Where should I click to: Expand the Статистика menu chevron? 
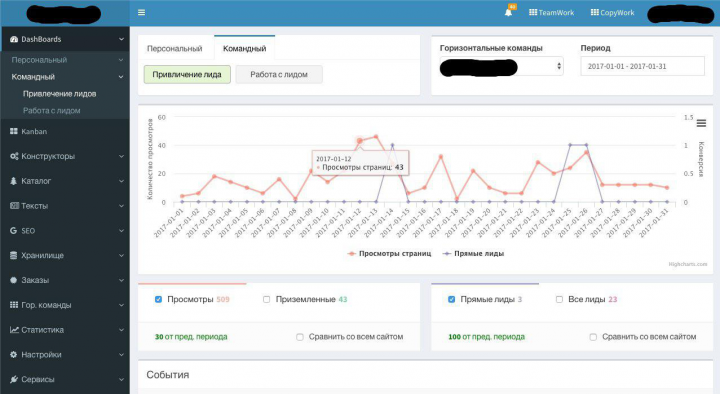121,330
